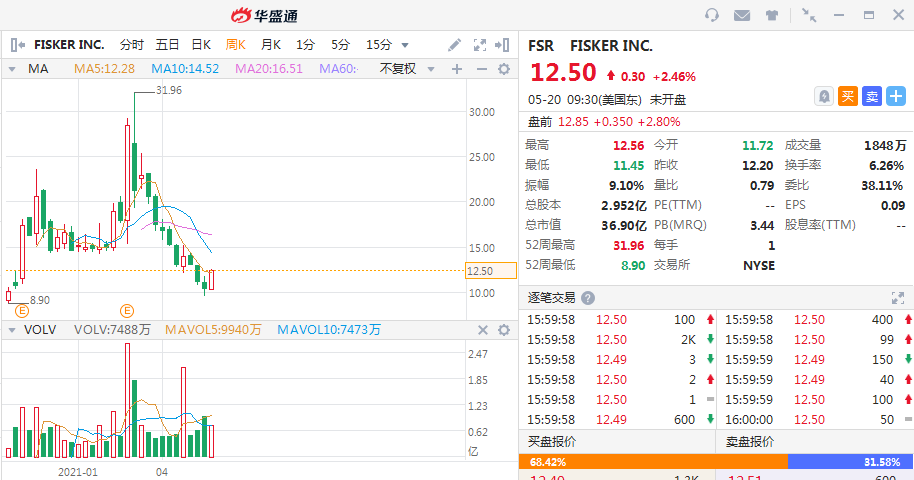Screen dimensions: 914x480
Task: Open the mail messages icon
Action: pos(741,15)
